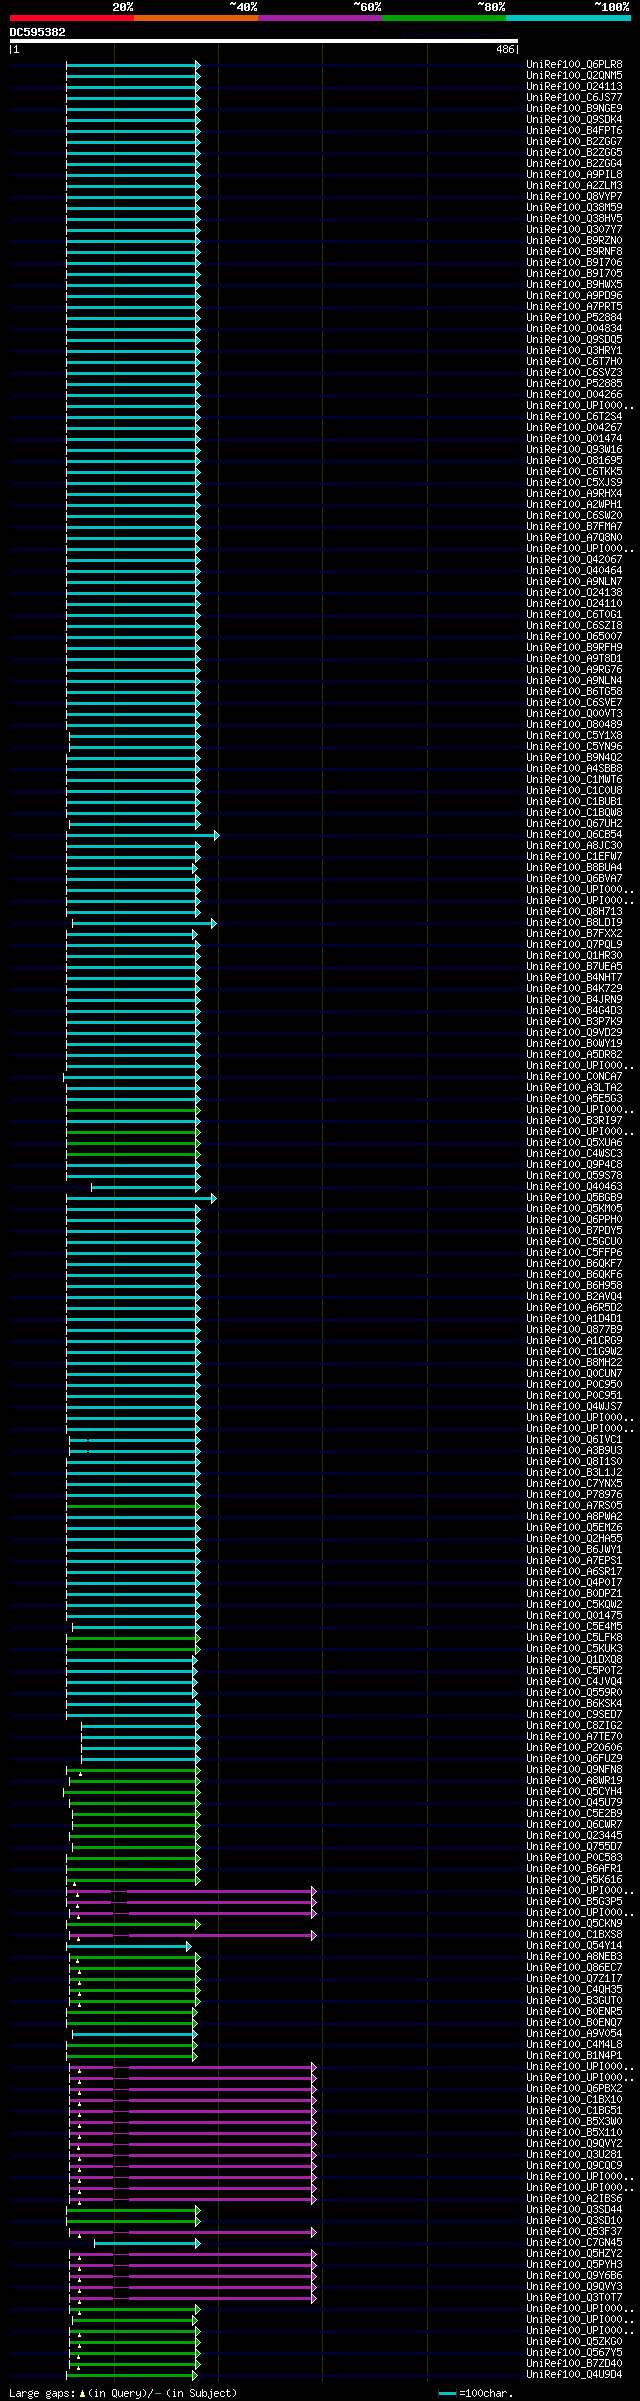Click the UniRef100_A2IBS6 label
The width and height of the screenshot is (640, 2401).
tap(574, 2199)
